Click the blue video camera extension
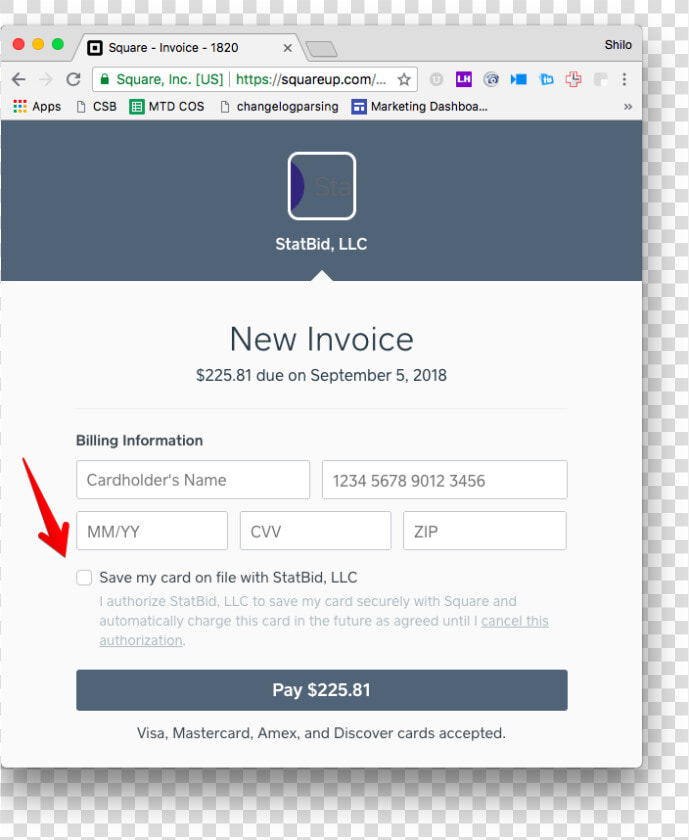The image size is (689, 840). [519, 80]
